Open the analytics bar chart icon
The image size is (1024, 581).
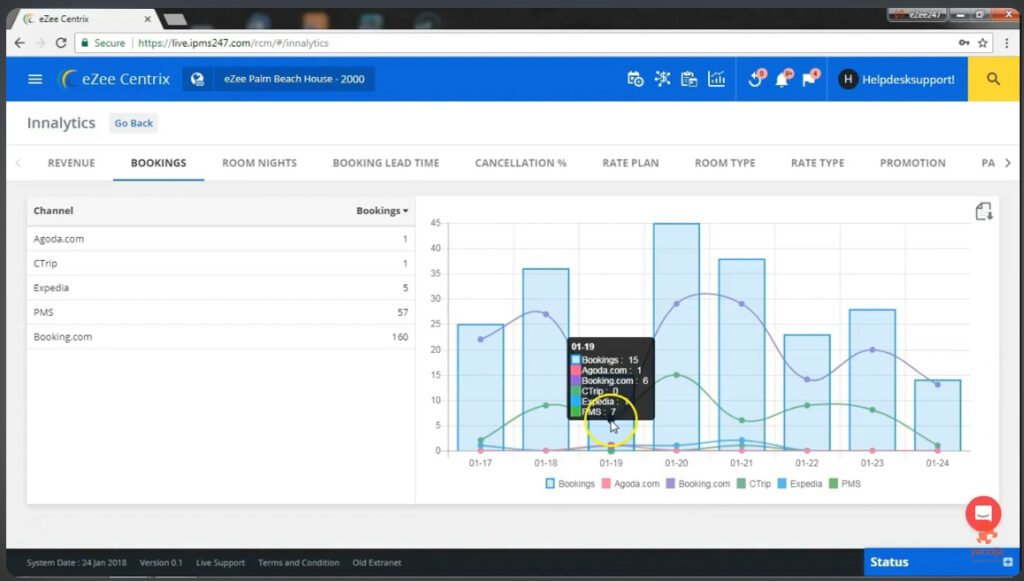click(x=716, y=78)
